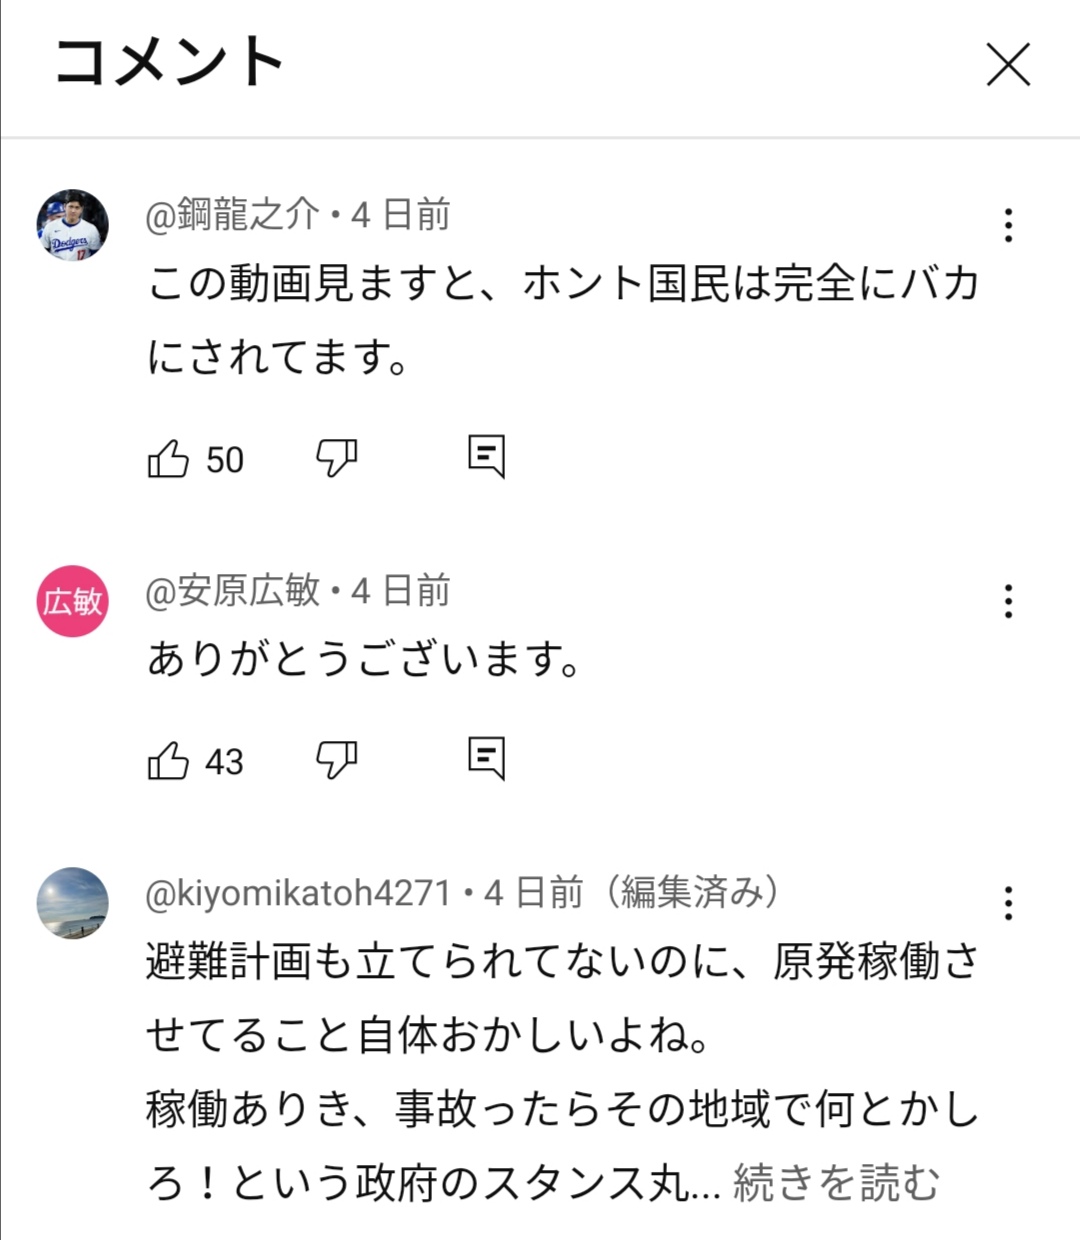Visit the @鋼龍之介 username link
This screenshot has width=1080, height=1240.
(233, 215)
